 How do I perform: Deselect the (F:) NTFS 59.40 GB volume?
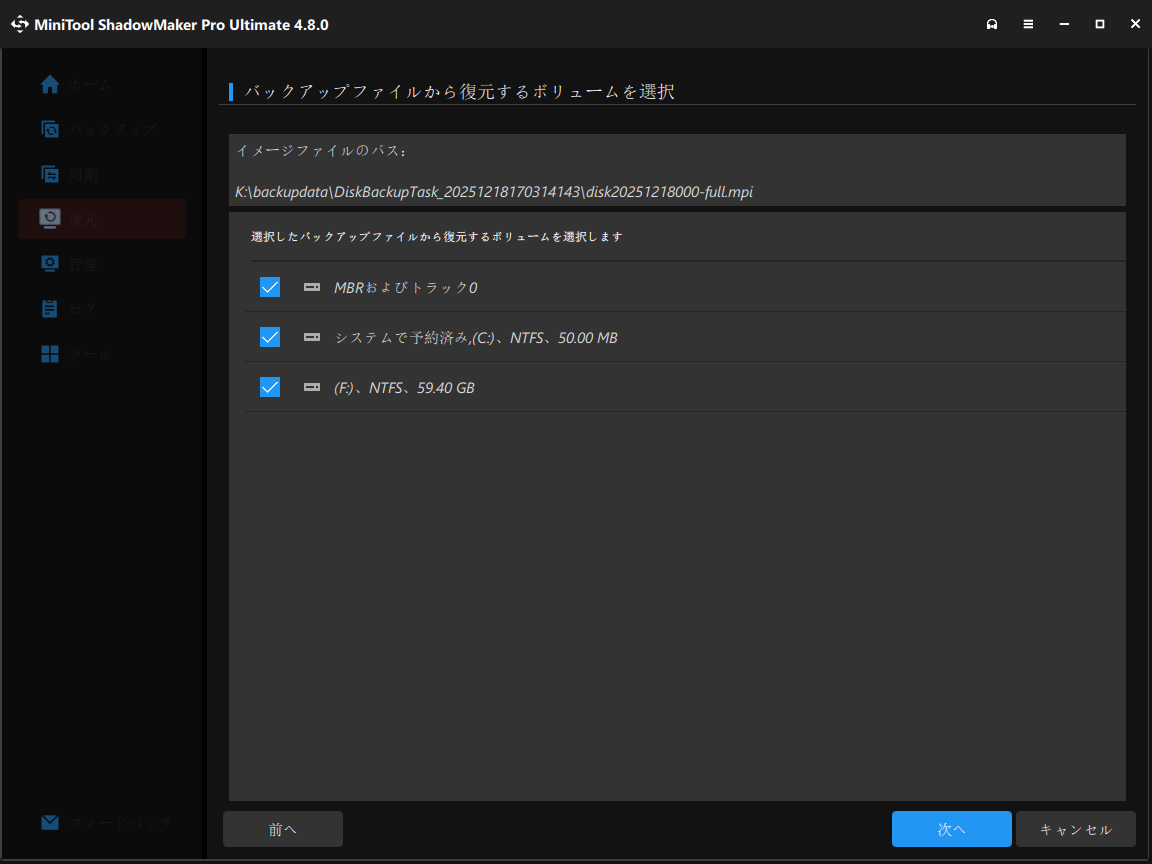click(x=269, y=387)
